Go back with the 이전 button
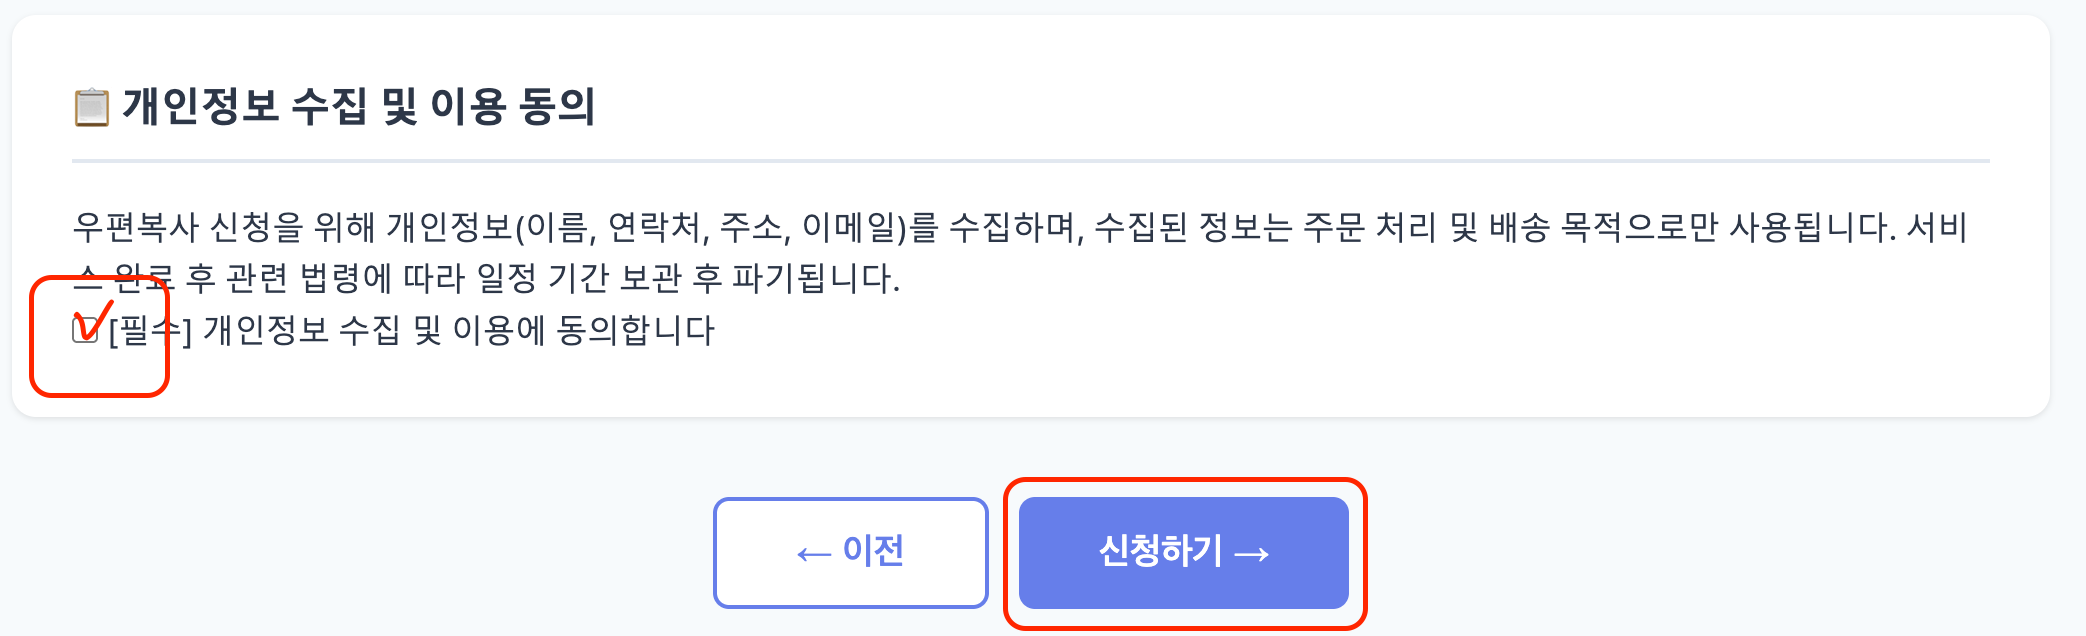 [850, 552]
